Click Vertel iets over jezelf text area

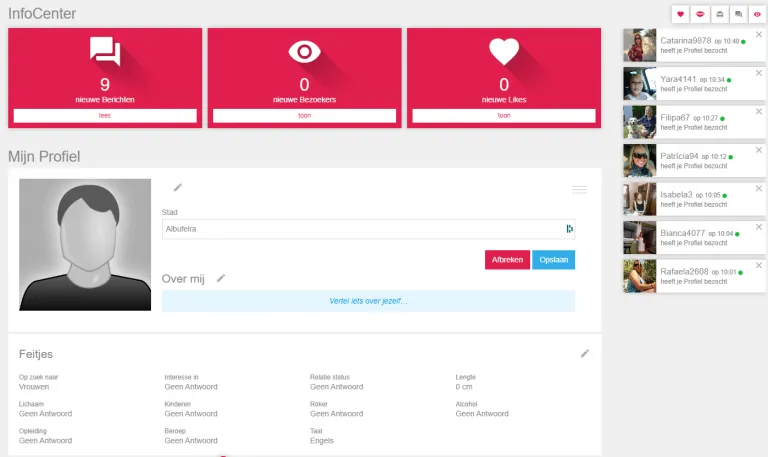click(368, 301)
